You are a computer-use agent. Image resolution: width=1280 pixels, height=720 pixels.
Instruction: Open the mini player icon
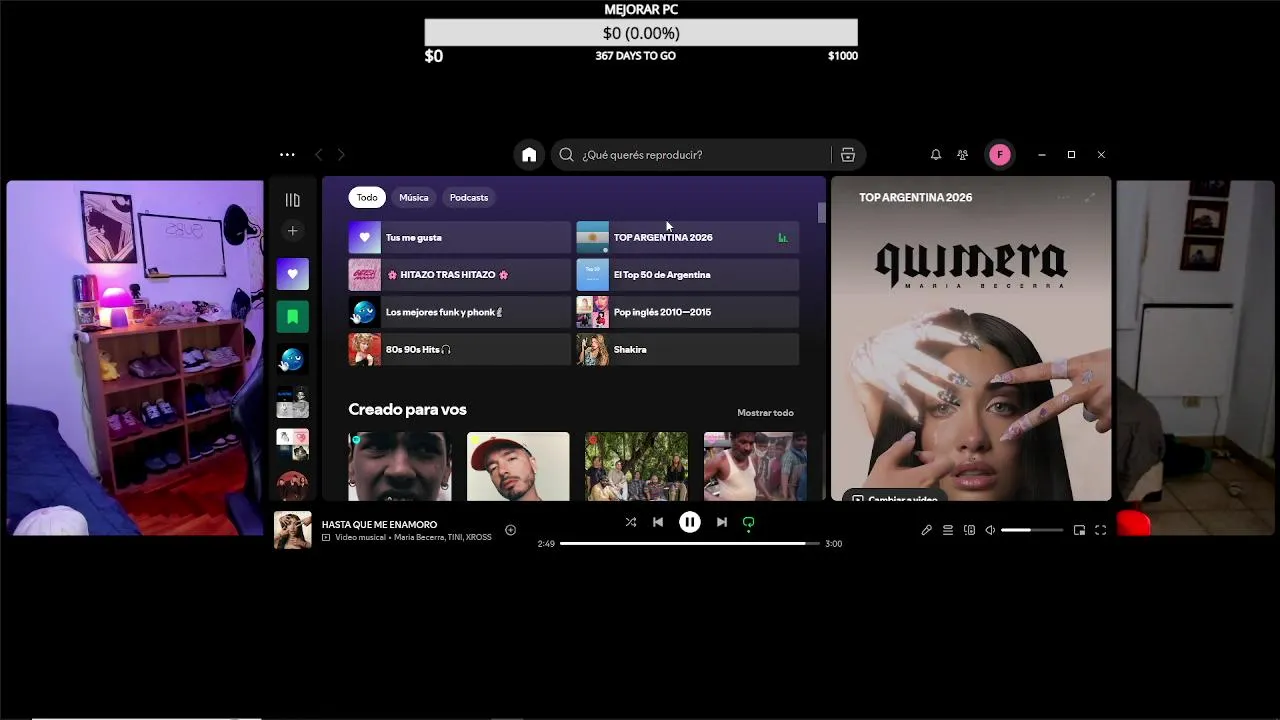(1079, 530)
